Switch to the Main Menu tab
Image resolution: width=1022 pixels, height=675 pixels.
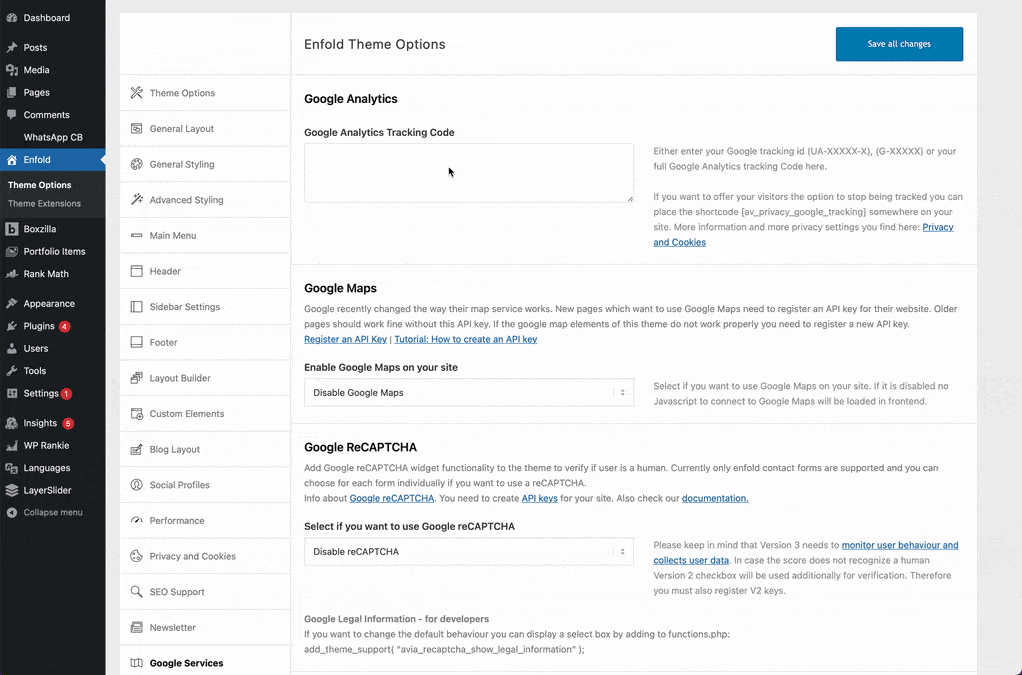173,236
